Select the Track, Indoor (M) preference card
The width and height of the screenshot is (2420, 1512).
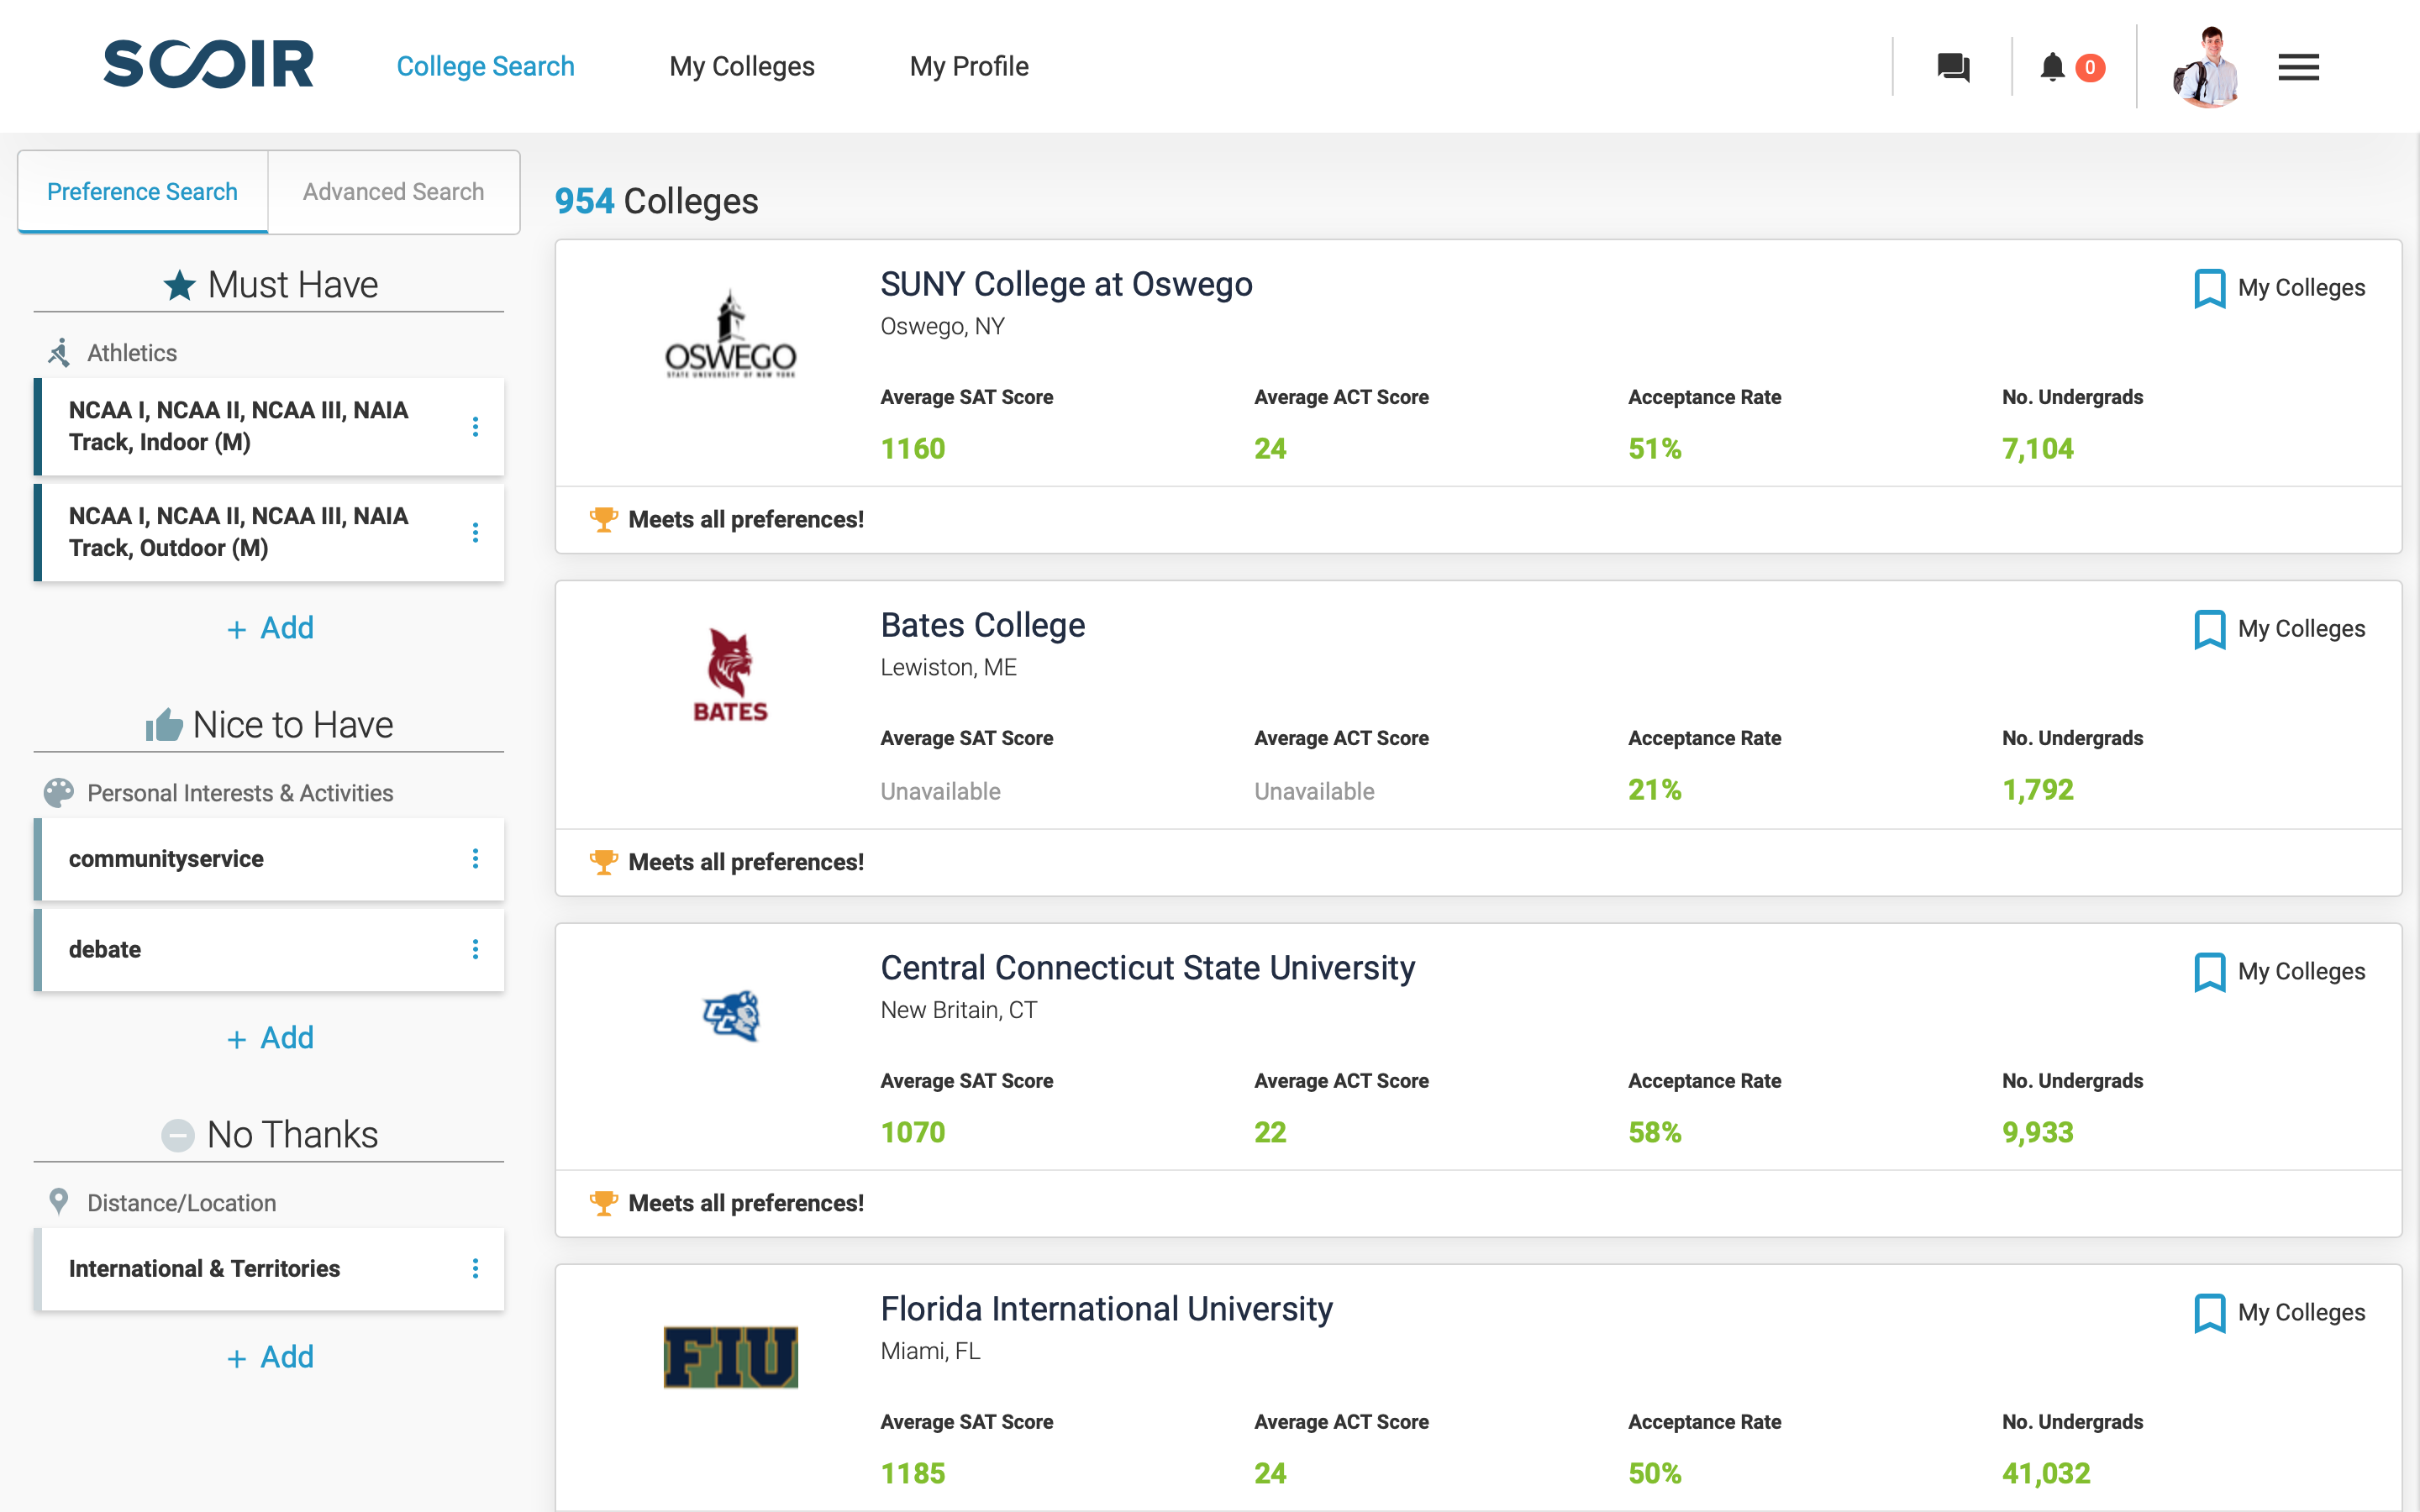(x=269, y=427)
